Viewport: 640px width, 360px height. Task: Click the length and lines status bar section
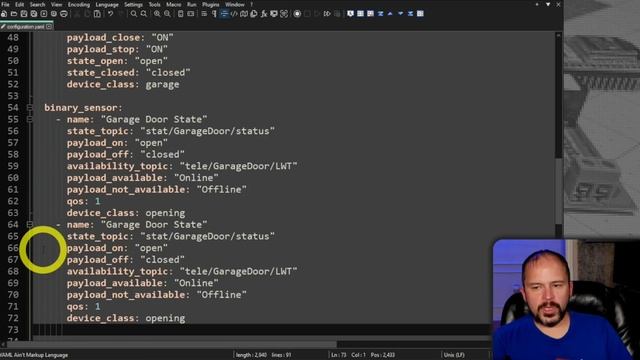point(263,355)
